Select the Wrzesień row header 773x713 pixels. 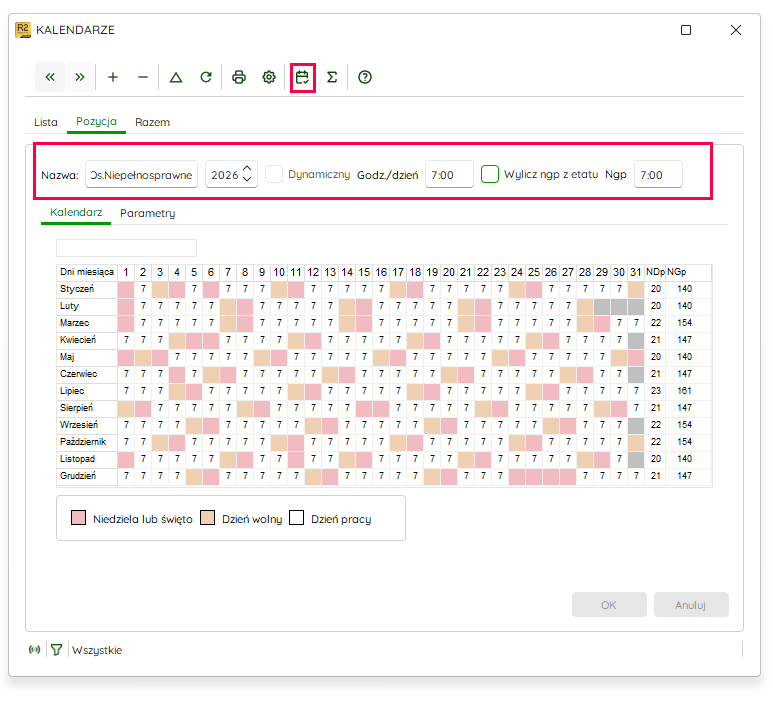pyautogui.click(x=87, y=425)
